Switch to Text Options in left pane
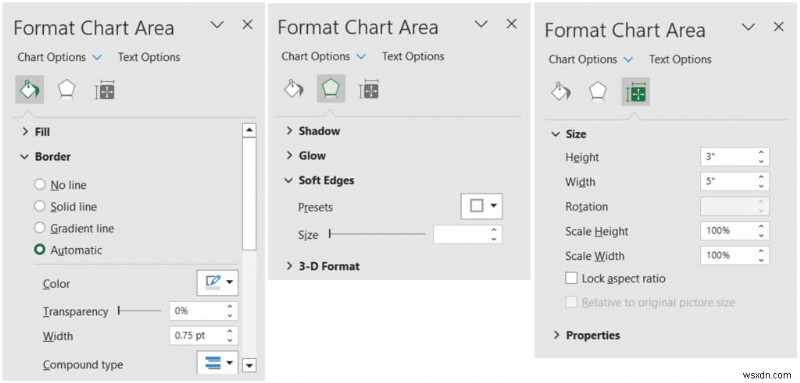This screenshot has width=800, height=383. tap(149, 57)
